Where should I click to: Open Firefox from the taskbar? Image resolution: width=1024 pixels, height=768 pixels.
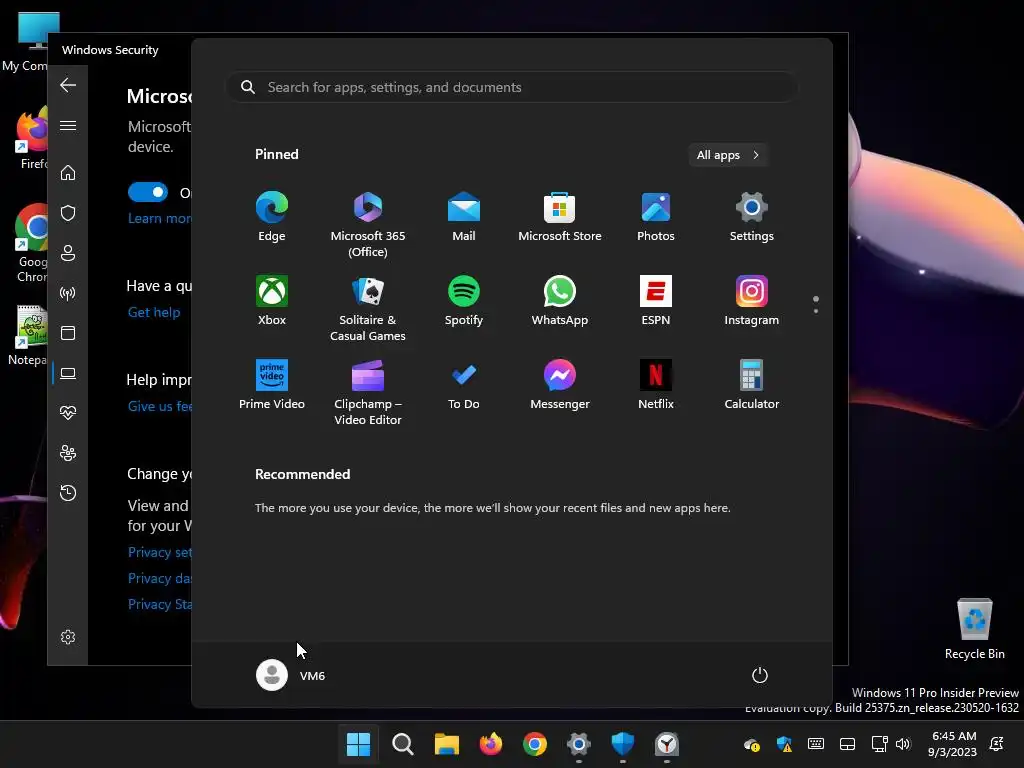click(490, 744)
